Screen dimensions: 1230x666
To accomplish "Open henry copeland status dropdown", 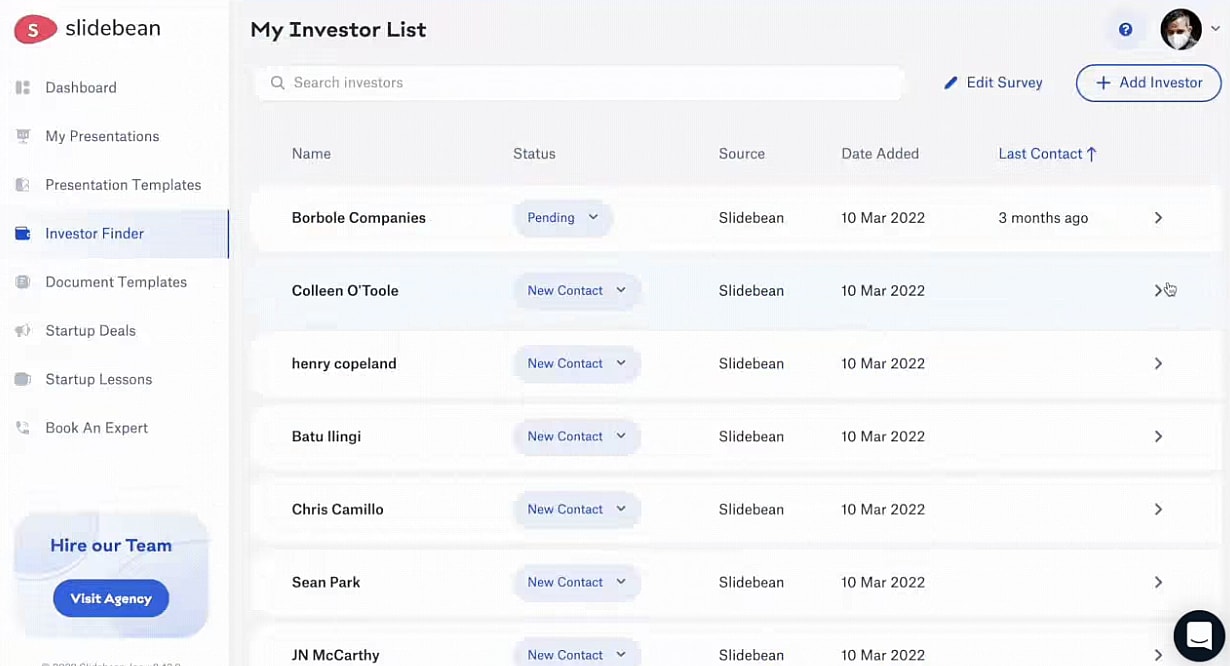I will pos(577,364).
